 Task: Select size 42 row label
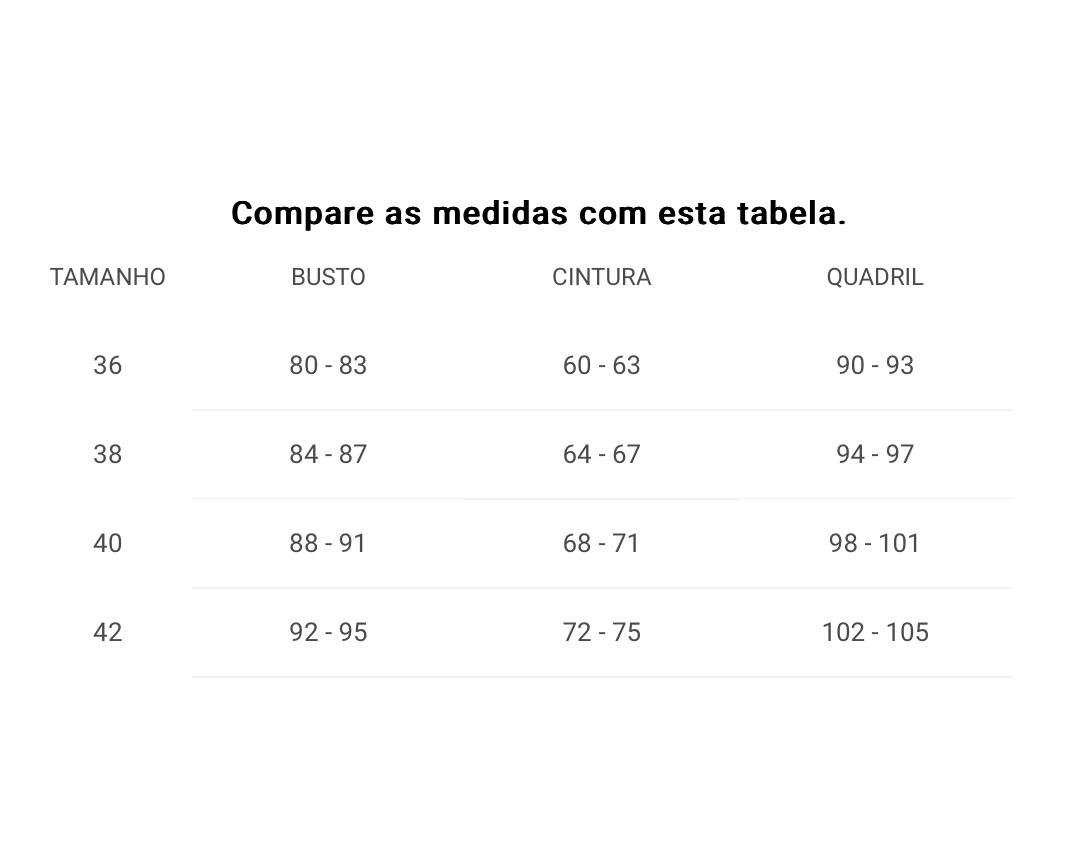[108, 632]
